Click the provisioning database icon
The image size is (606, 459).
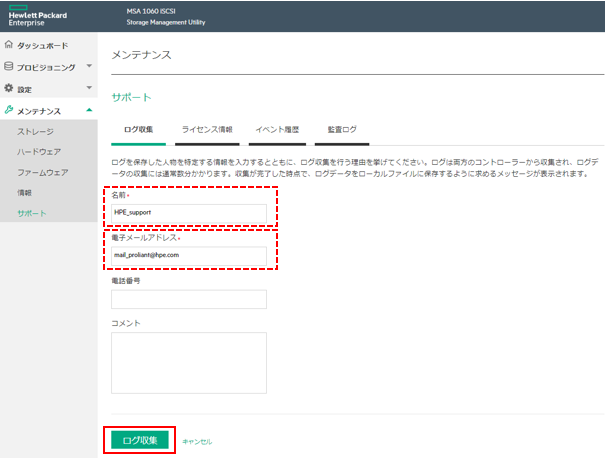(9, 67)
